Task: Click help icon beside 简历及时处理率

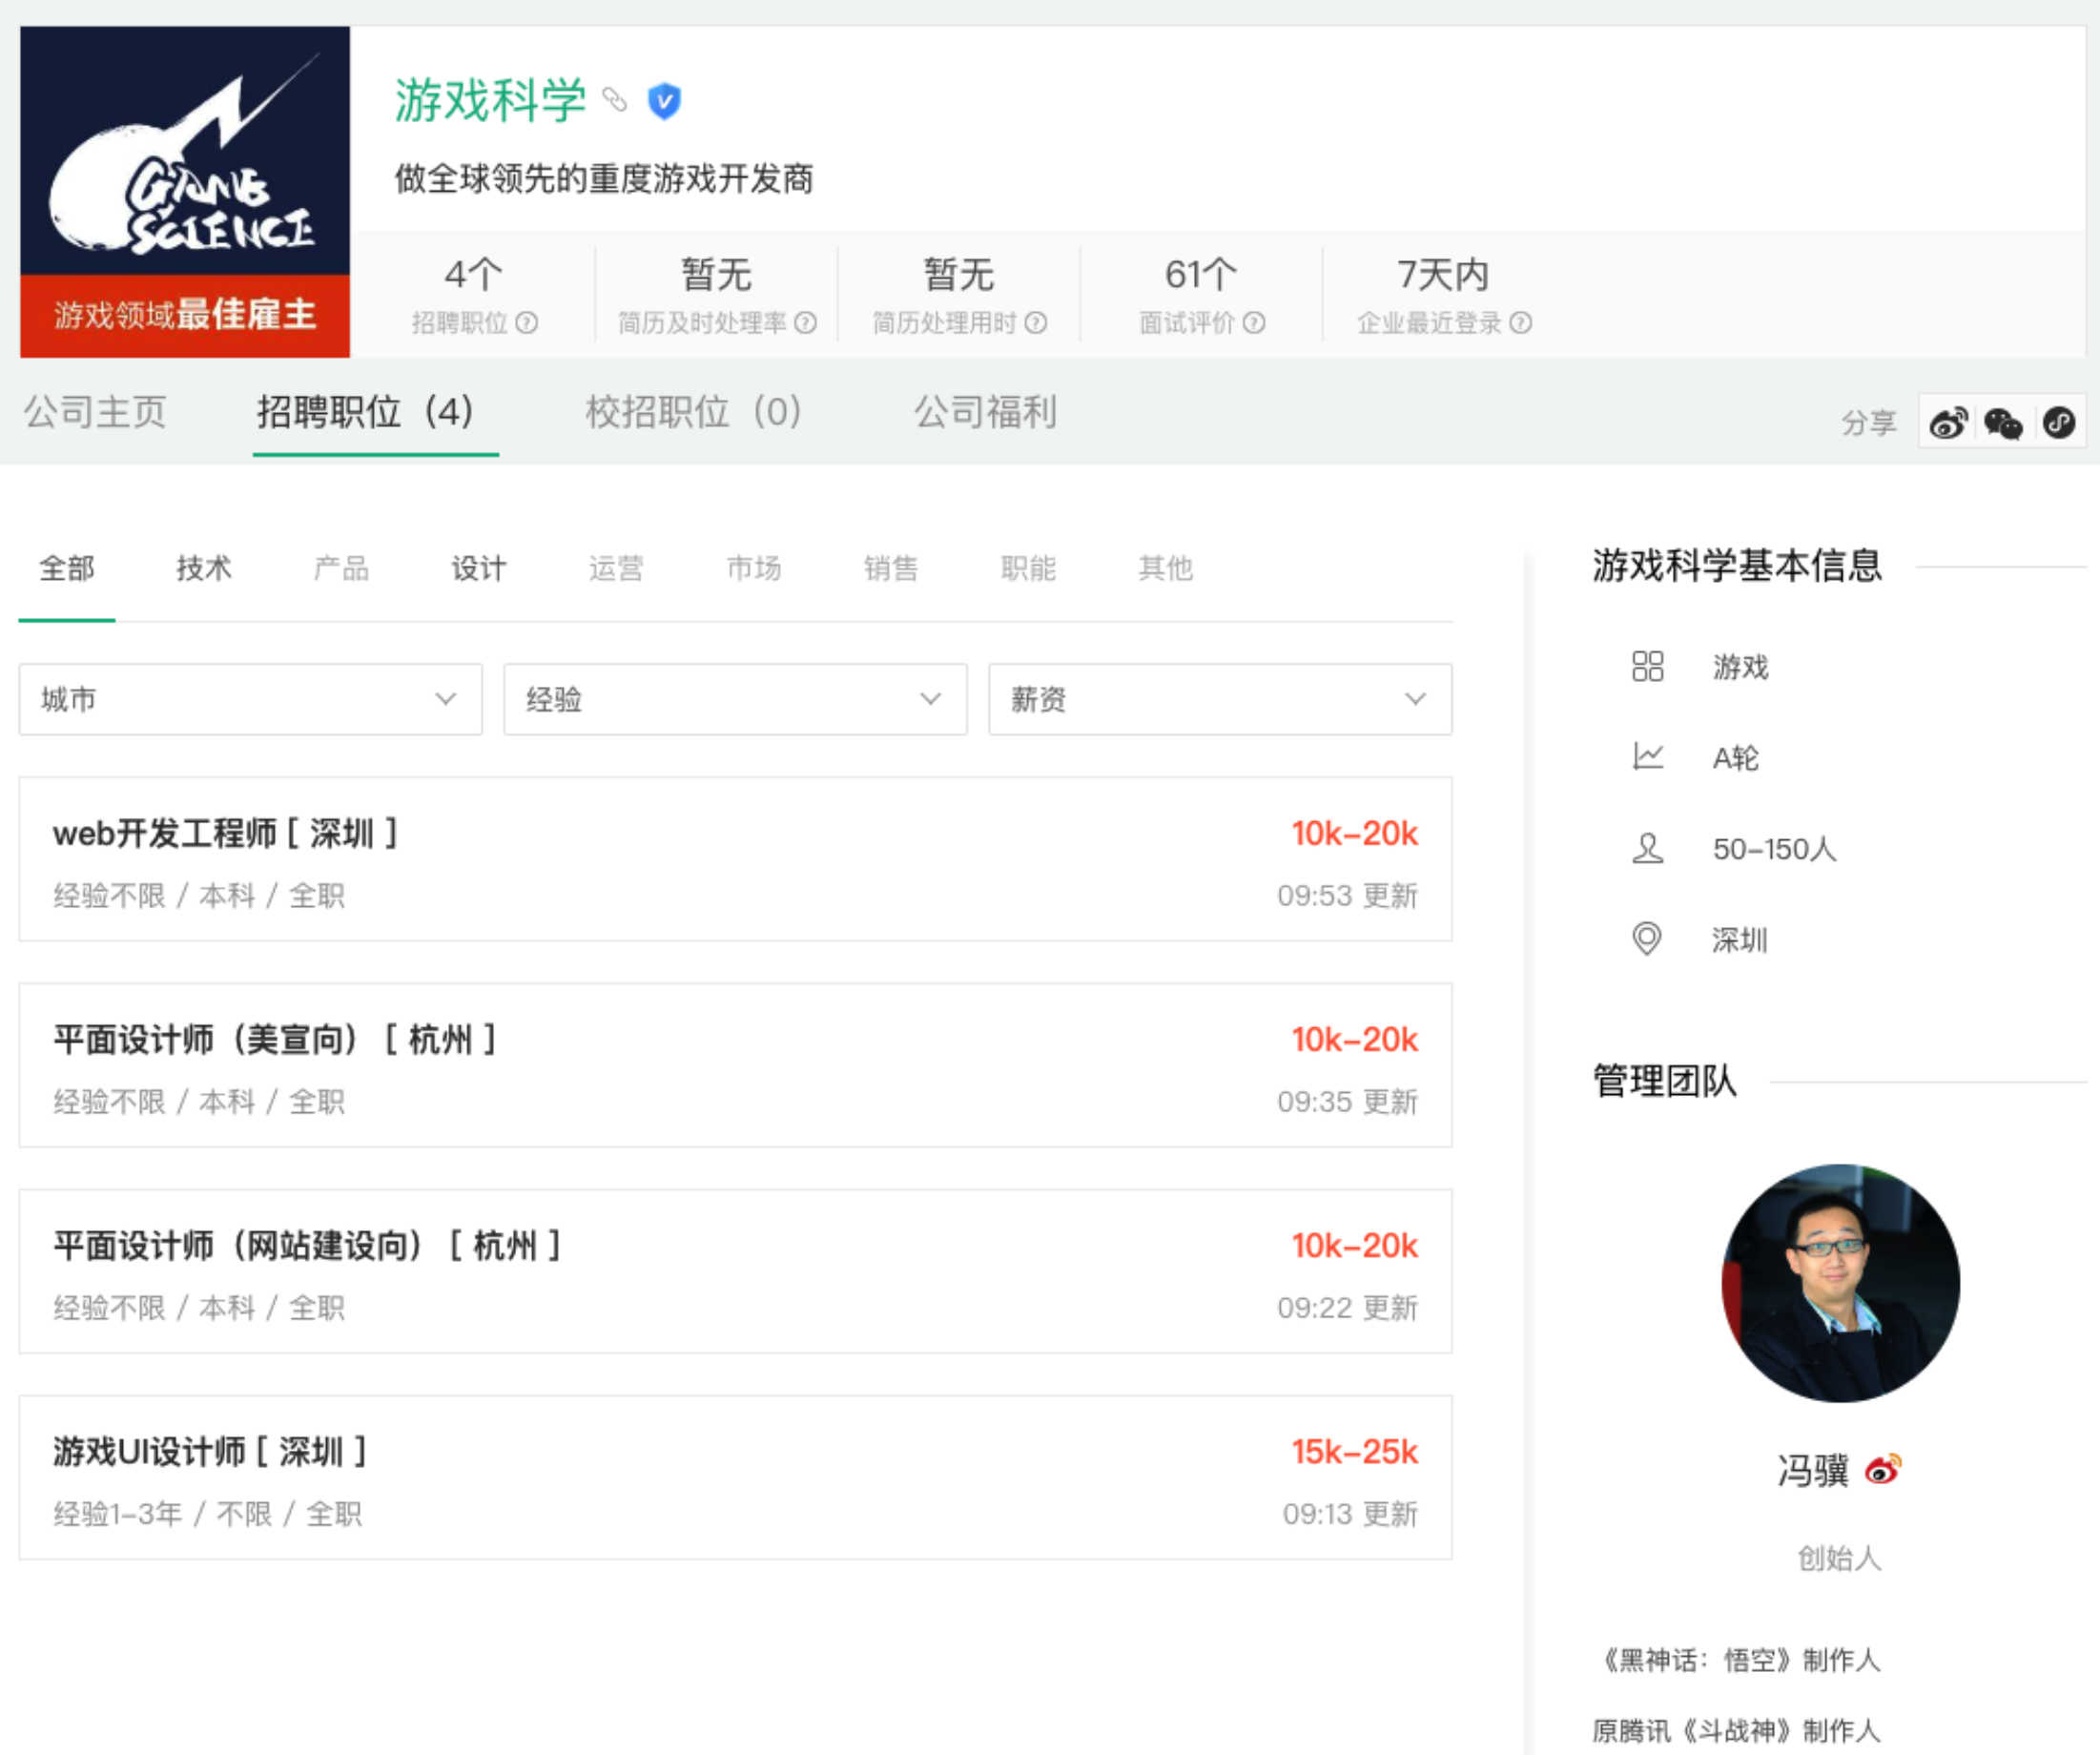Action: click(x=805, y=323)
